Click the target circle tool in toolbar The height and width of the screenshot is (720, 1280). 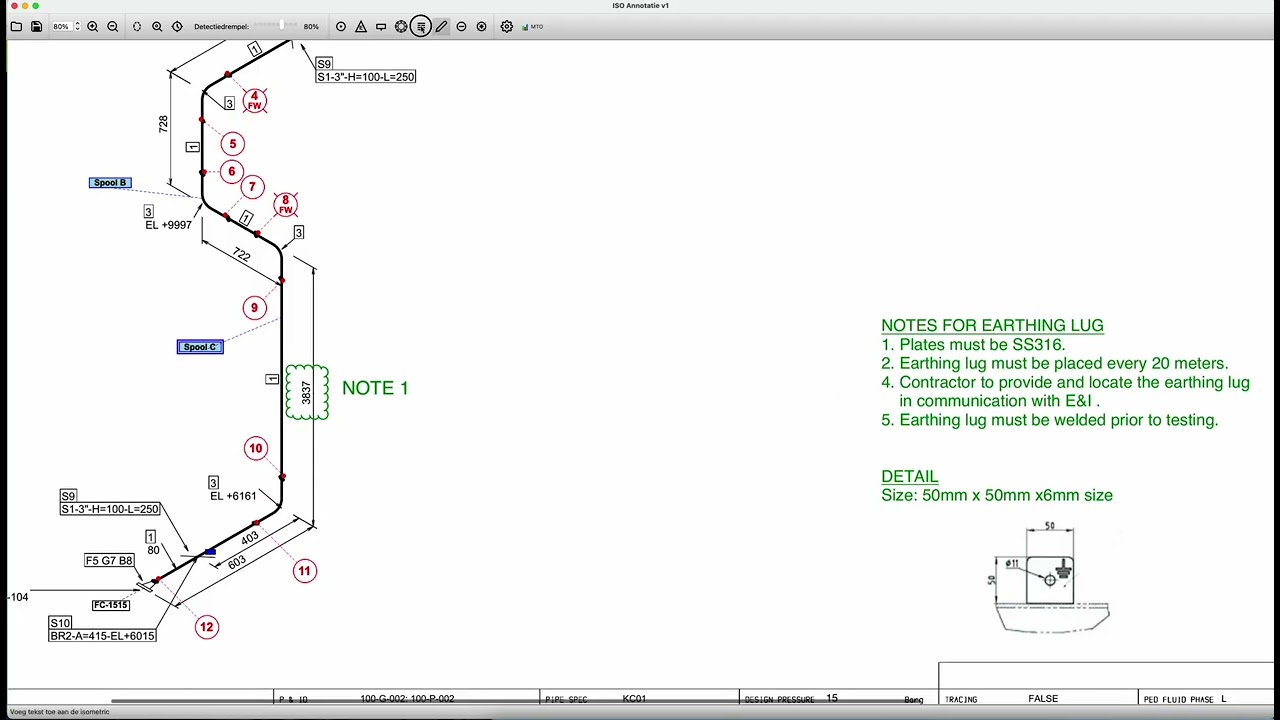pos(481,26)
